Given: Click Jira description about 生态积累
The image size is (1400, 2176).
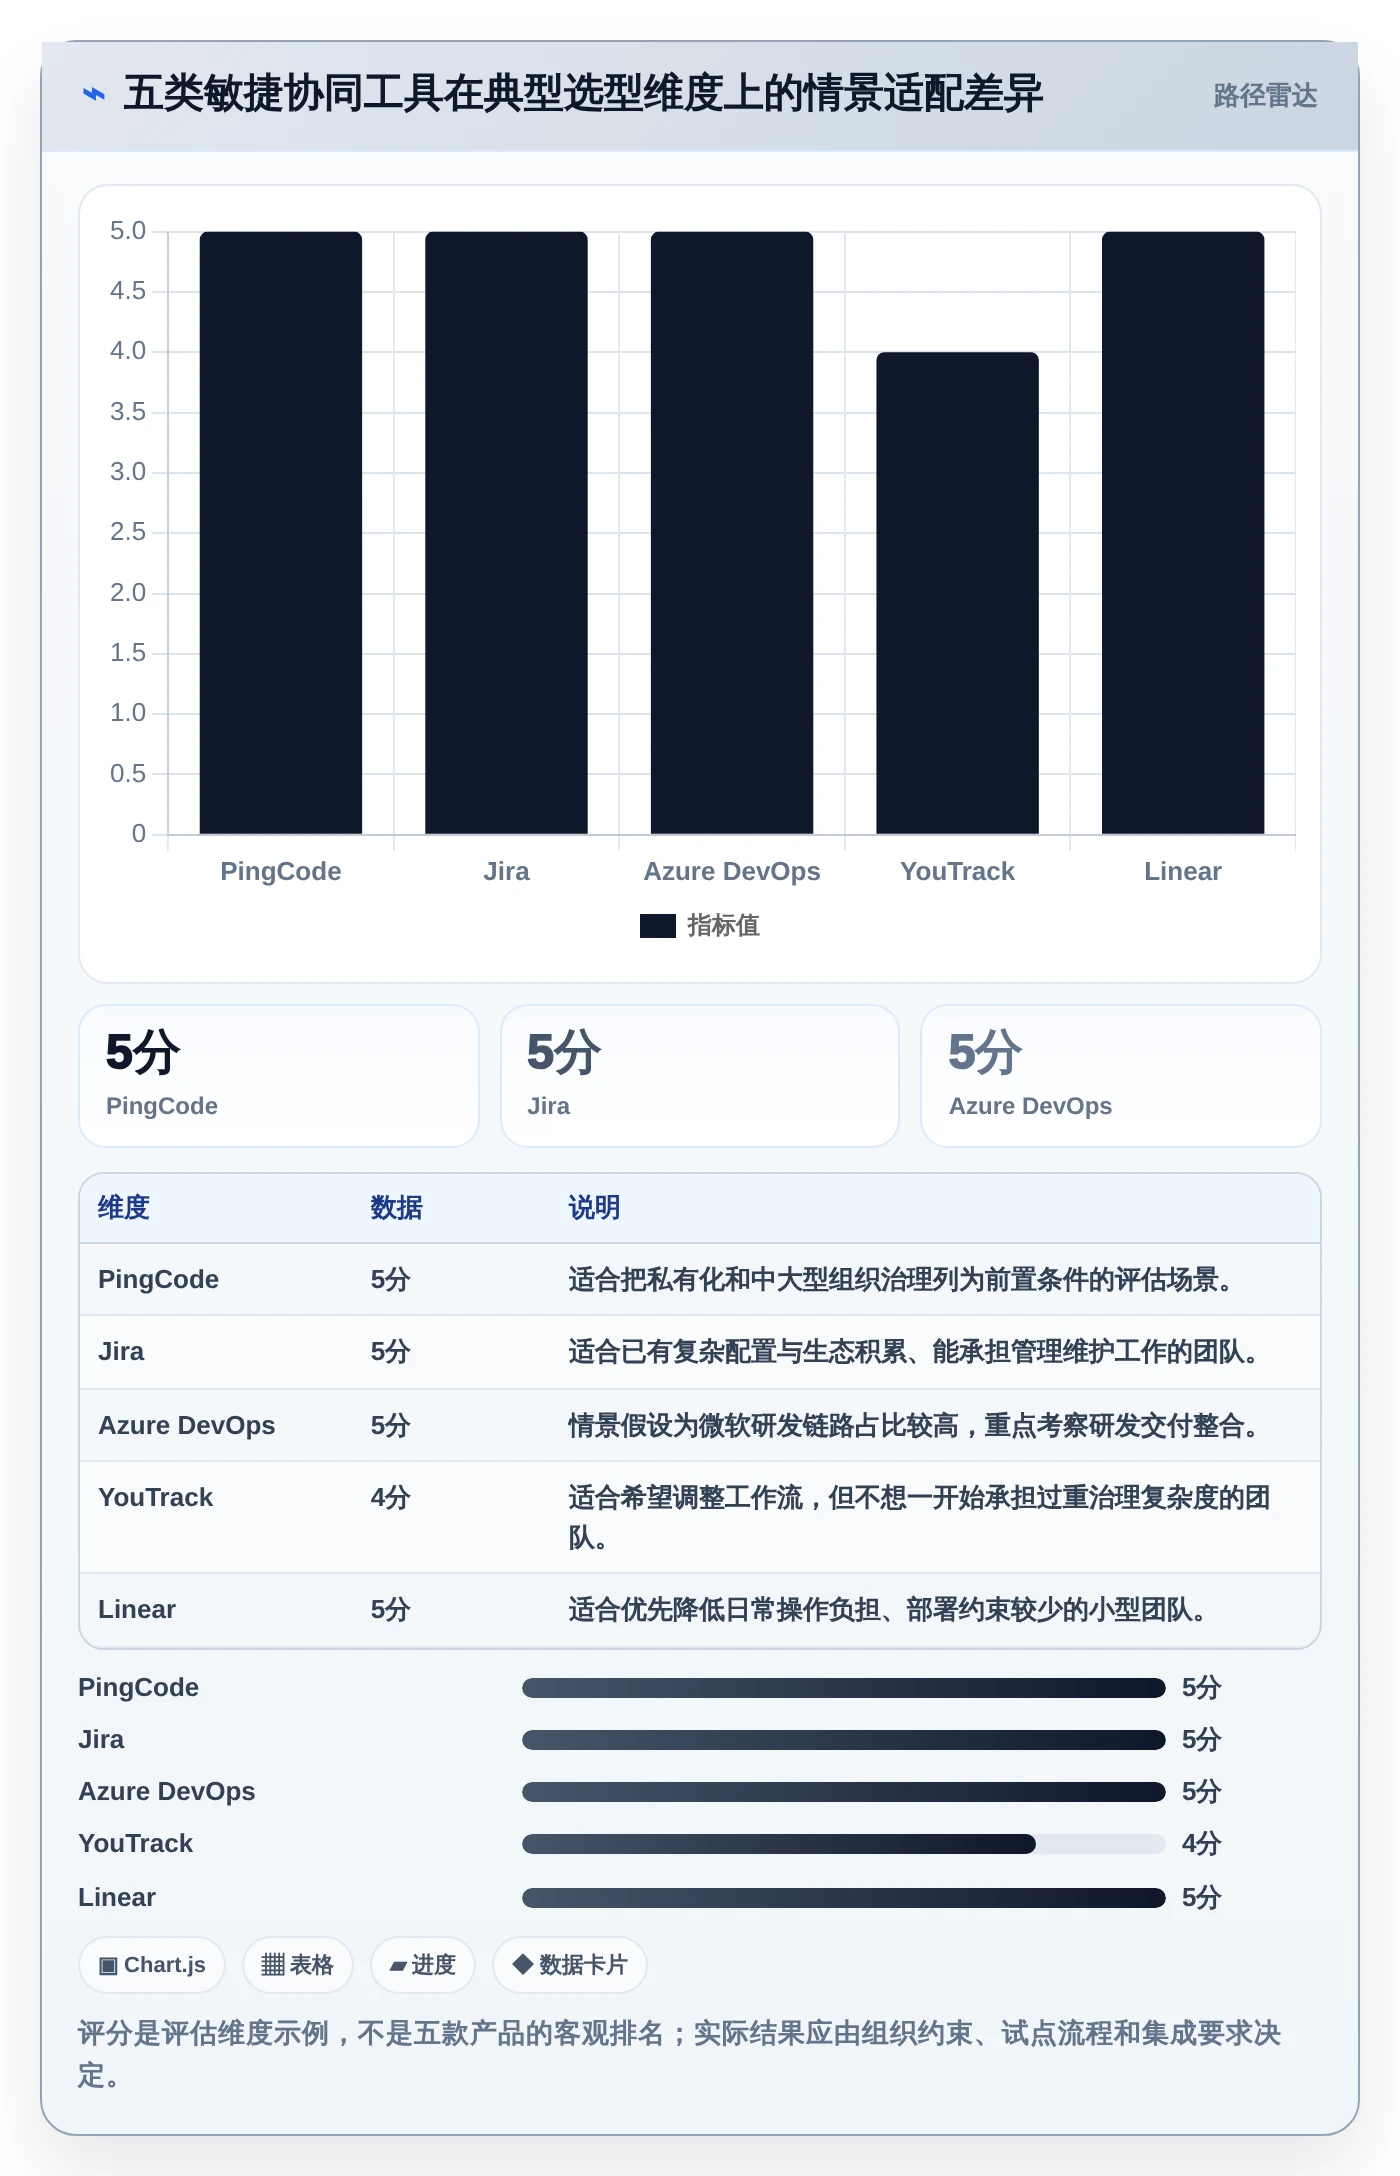Looking at the screenshot, I should (x=914, y=1352).
